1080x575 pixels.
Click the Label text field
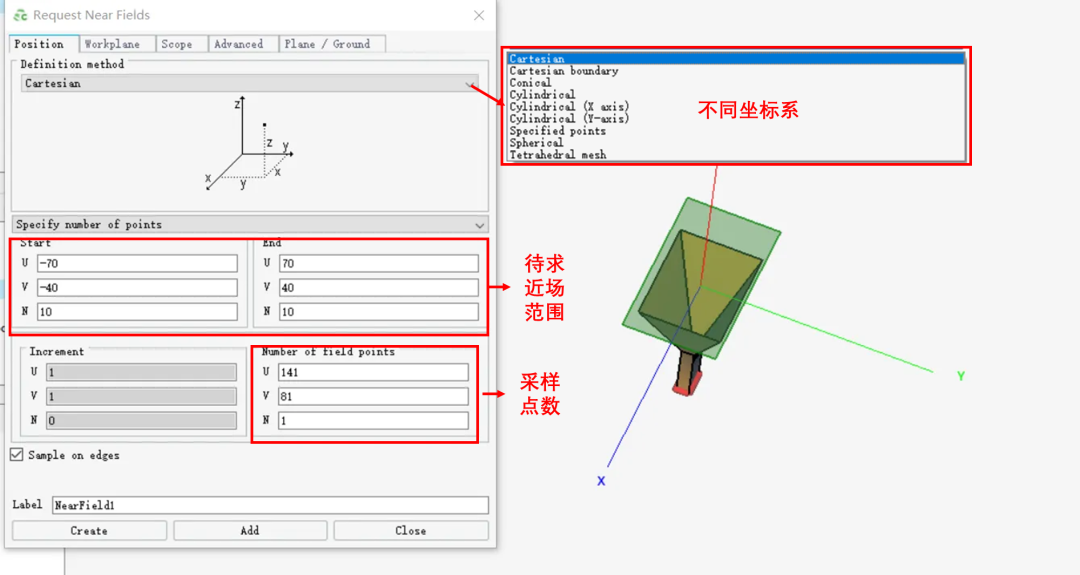(x=270, y=505)
